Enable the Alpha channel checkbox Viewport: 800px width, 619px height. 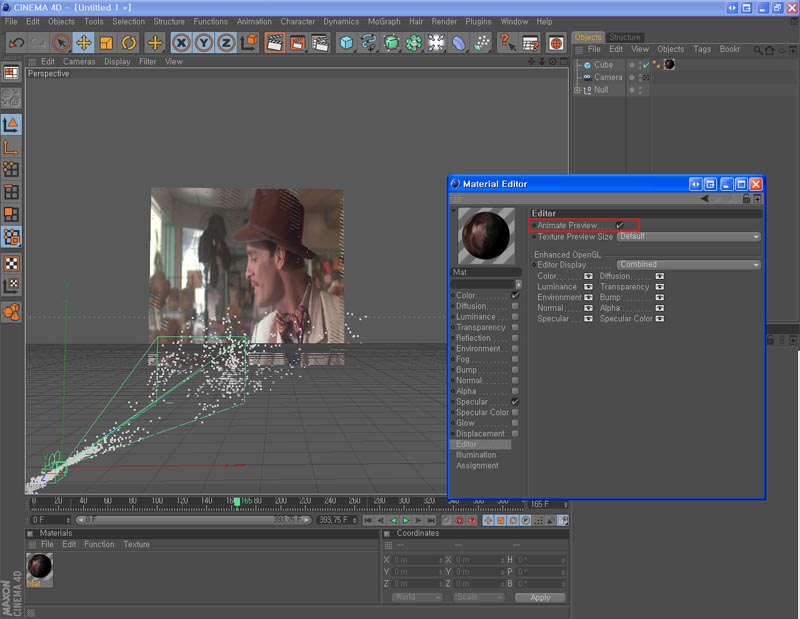point(515,391)
